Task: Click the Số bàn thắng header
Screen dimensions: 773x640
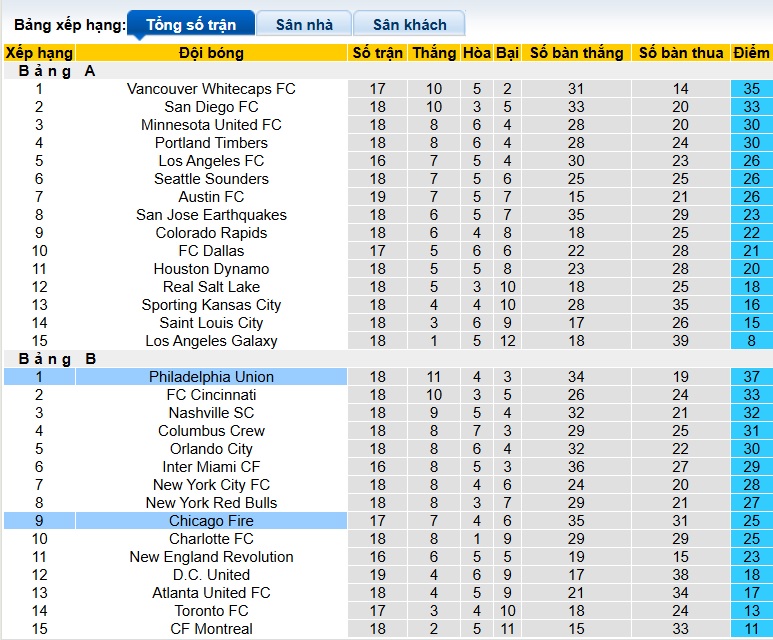Action: [576, 53]
